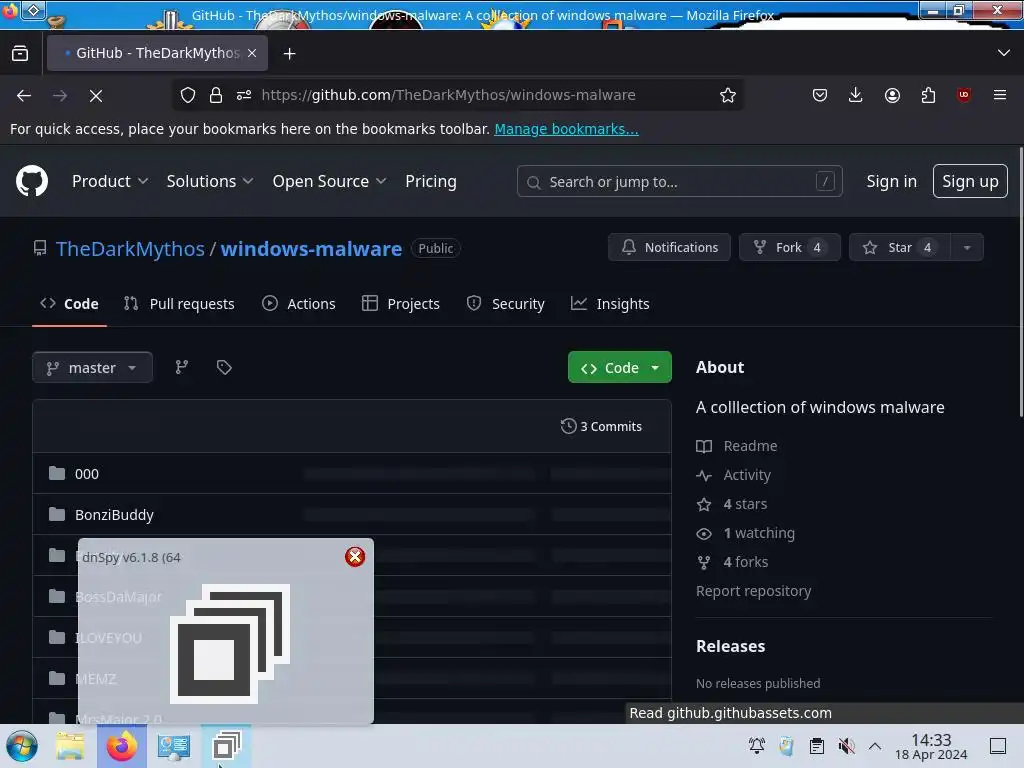The image size is (1024, 768).
Task: Open the master branch dropdown
Action: [92, 367]
